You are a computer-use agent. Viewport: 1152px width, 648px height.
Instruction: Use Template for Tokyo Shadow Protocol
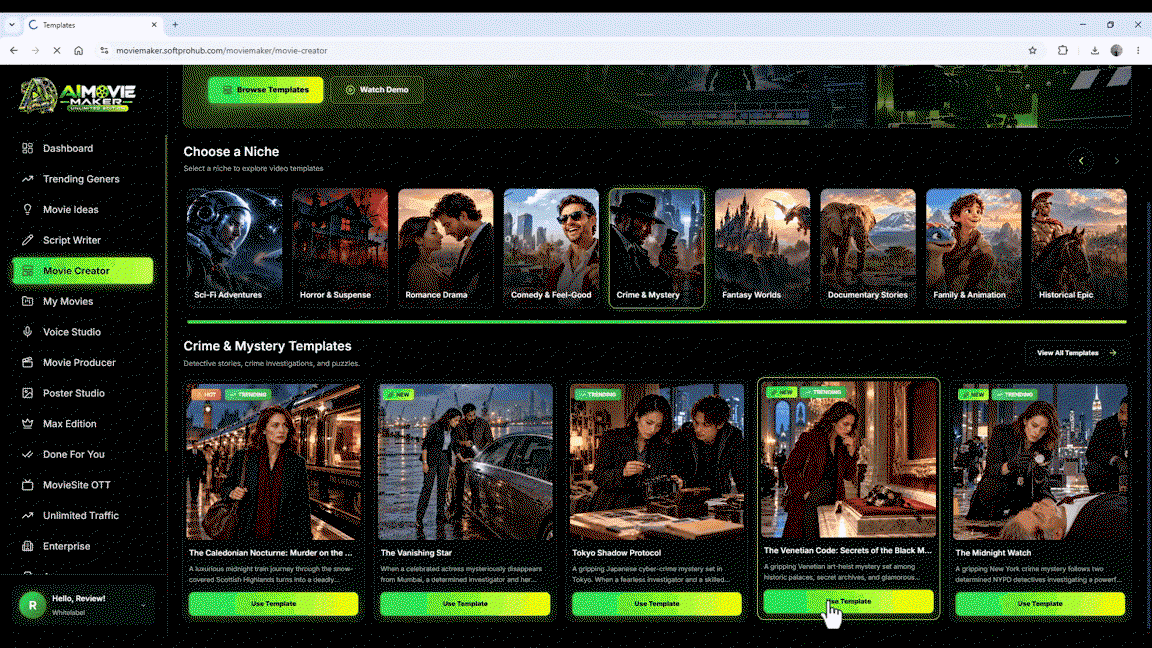point(657,604)
